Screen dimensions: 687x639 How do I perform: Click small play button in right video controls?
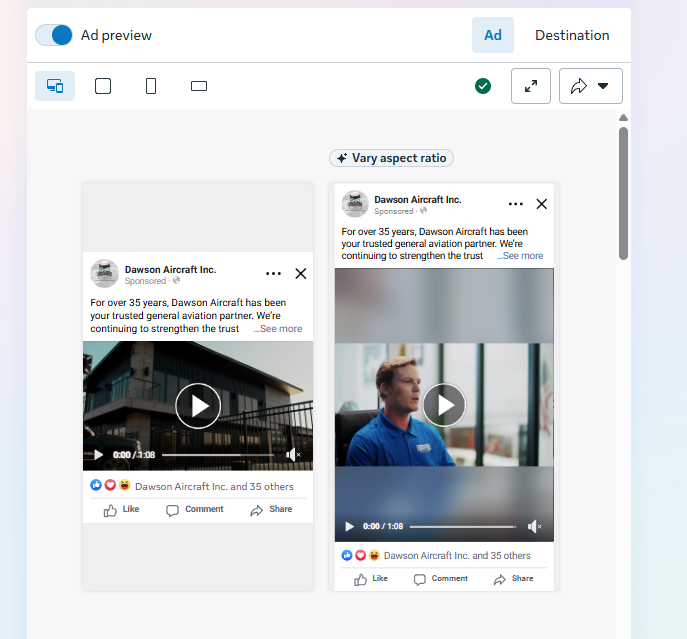[x=349, y=526]
